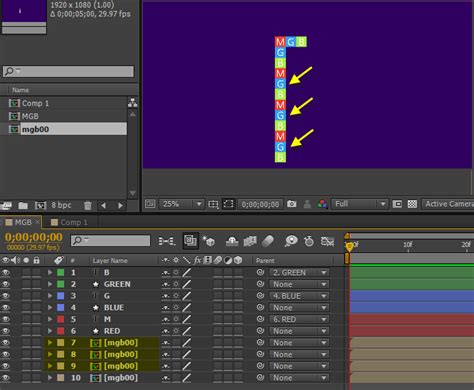Open the show channel color icon
Image resolution: width=474 pixels, height=390 pixels.
click(x=322, y=204)
